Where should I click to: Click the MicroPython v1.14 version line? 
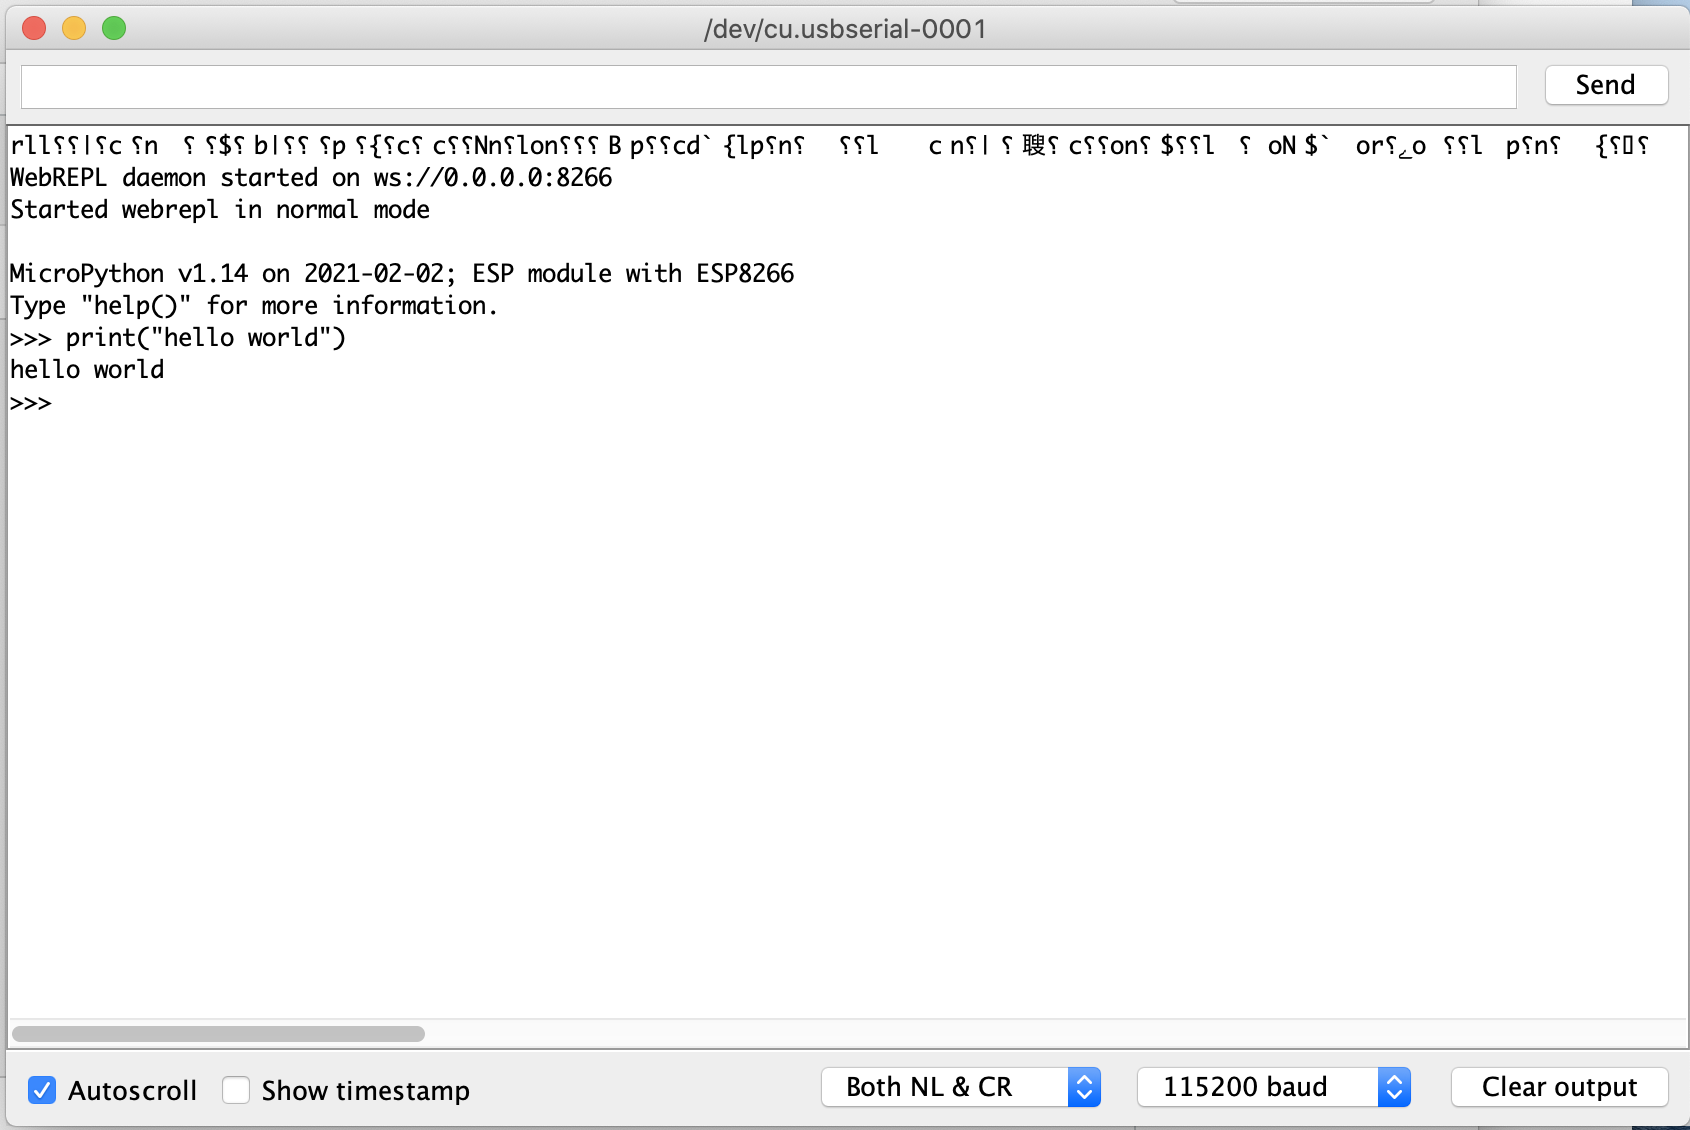click(400, 273)
